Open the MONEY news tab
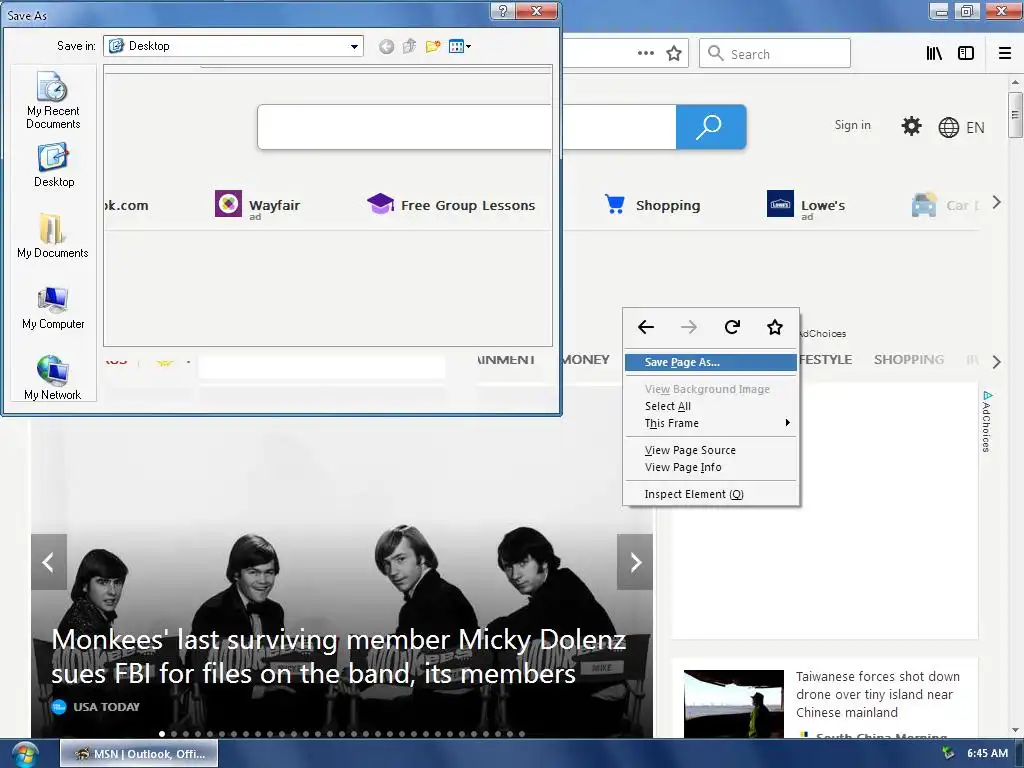The height and width of the screenshot is (768, 1024). click(x=586, y=359)
